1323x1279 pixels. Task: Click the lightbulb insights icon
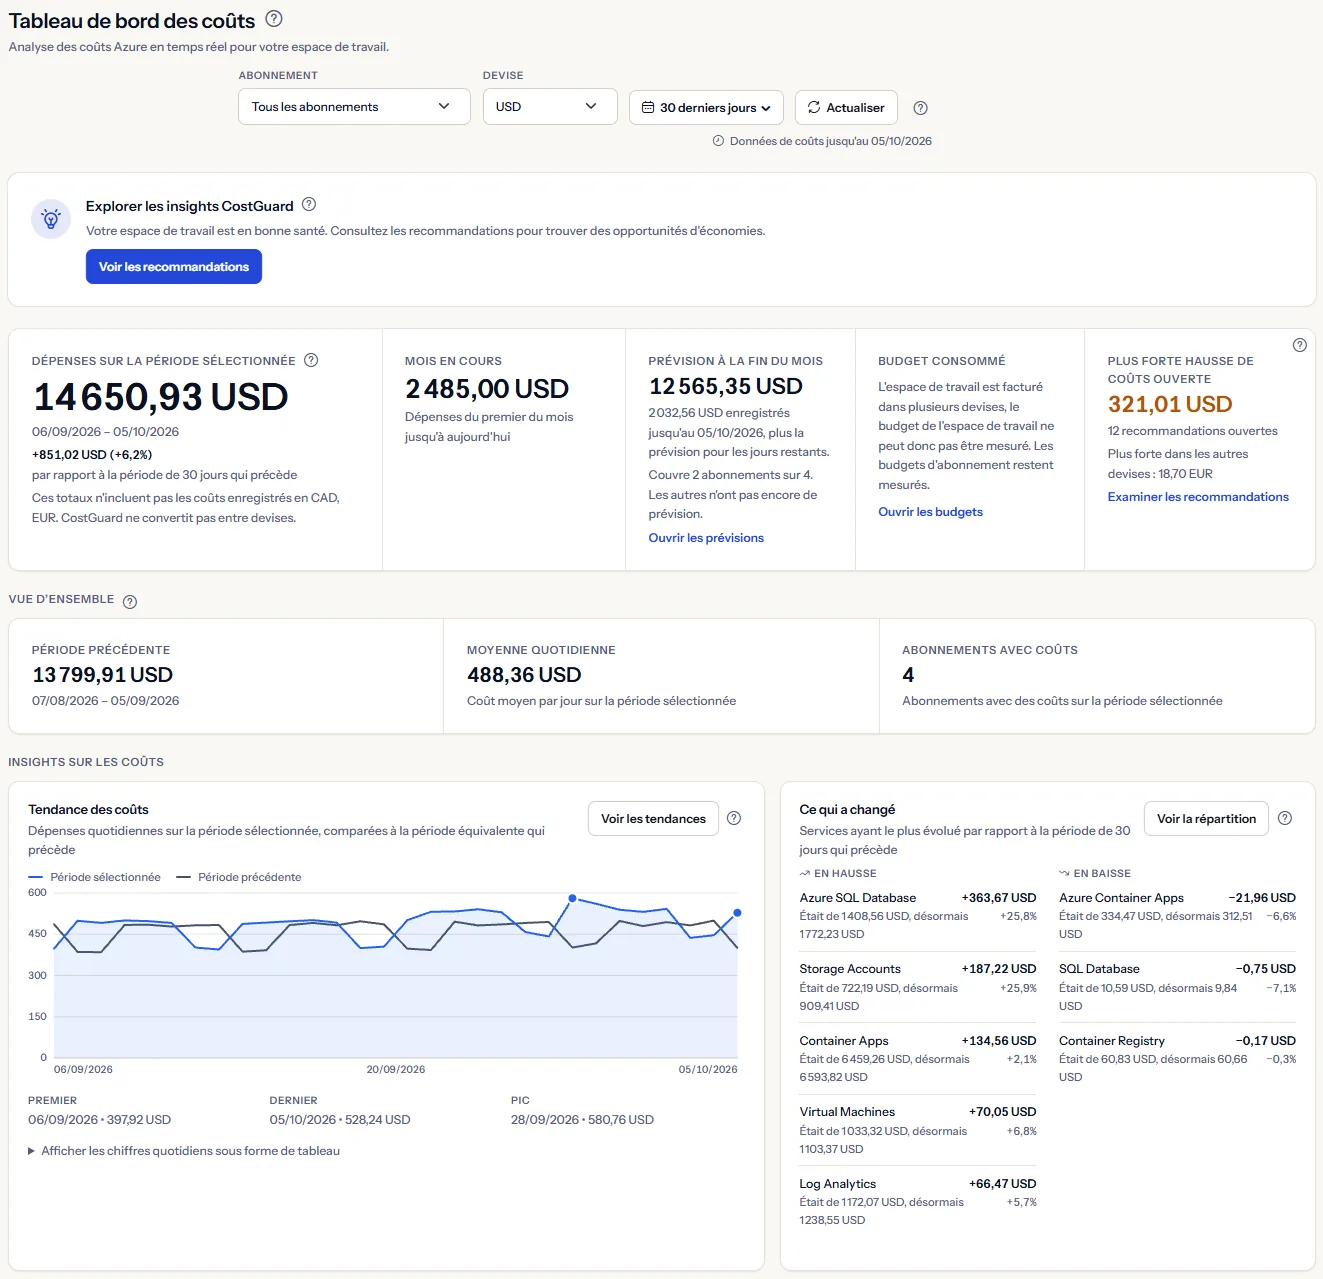51,219
